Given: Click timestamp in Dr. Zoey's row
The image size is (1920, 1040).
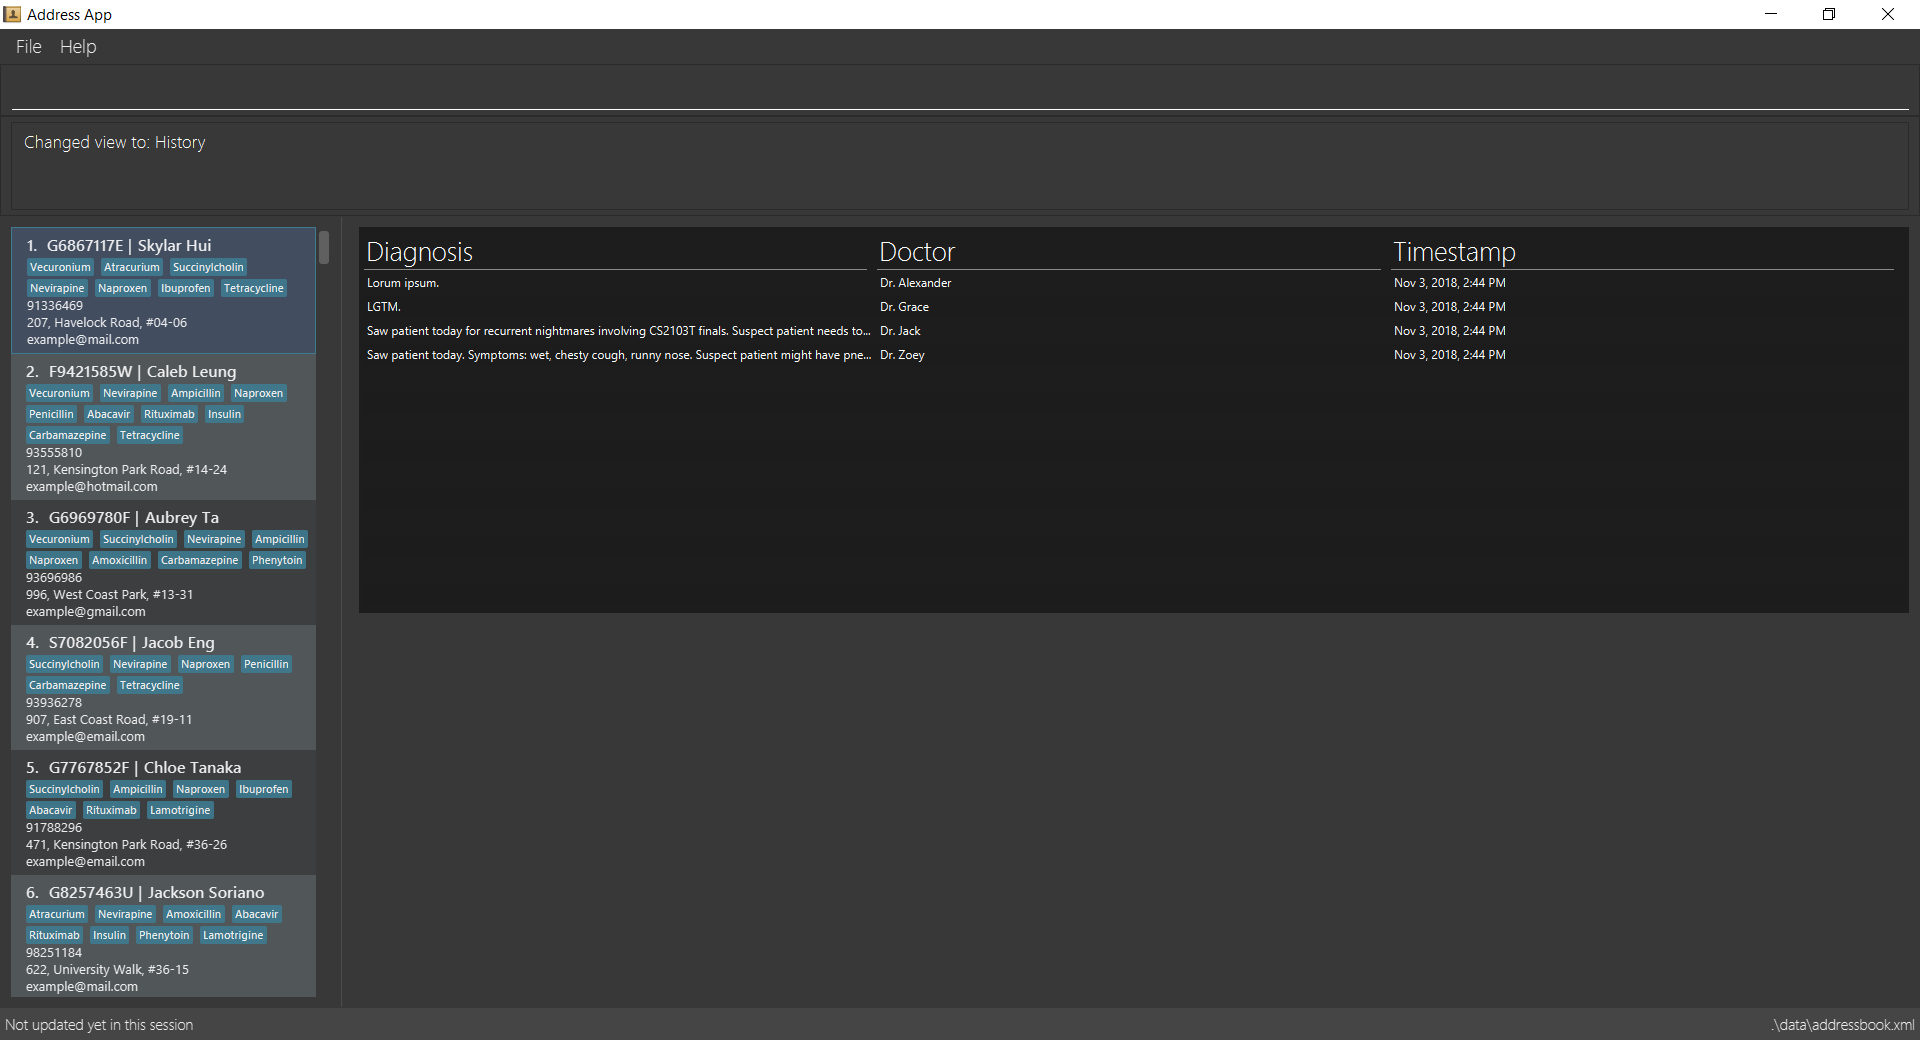Looking at the screenshot, I should pyautogui.click(x=1449, y=355).
